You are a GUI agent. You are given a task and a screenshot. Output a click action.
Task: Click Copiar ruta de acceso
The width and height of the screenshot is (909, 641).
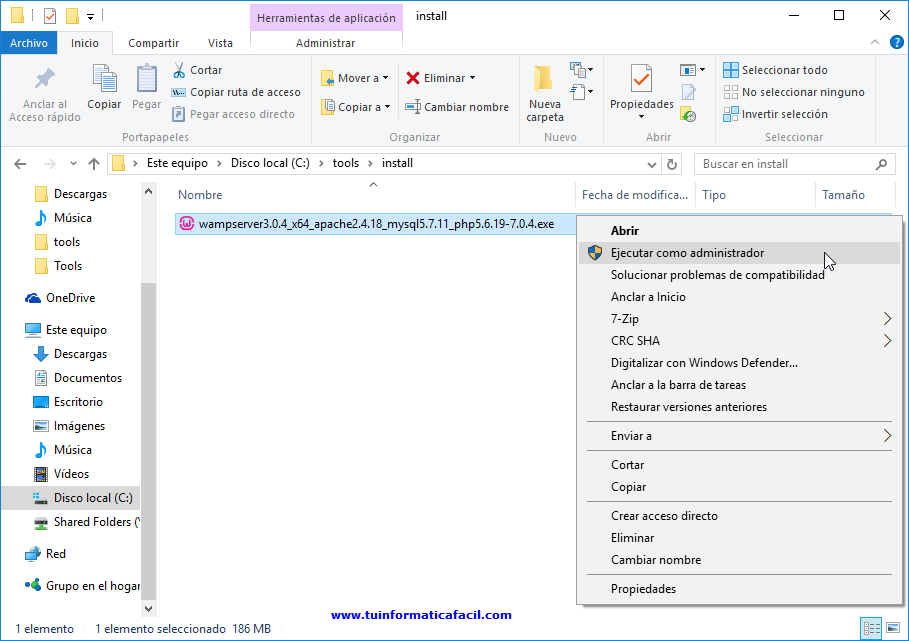(x=236, y=92)
